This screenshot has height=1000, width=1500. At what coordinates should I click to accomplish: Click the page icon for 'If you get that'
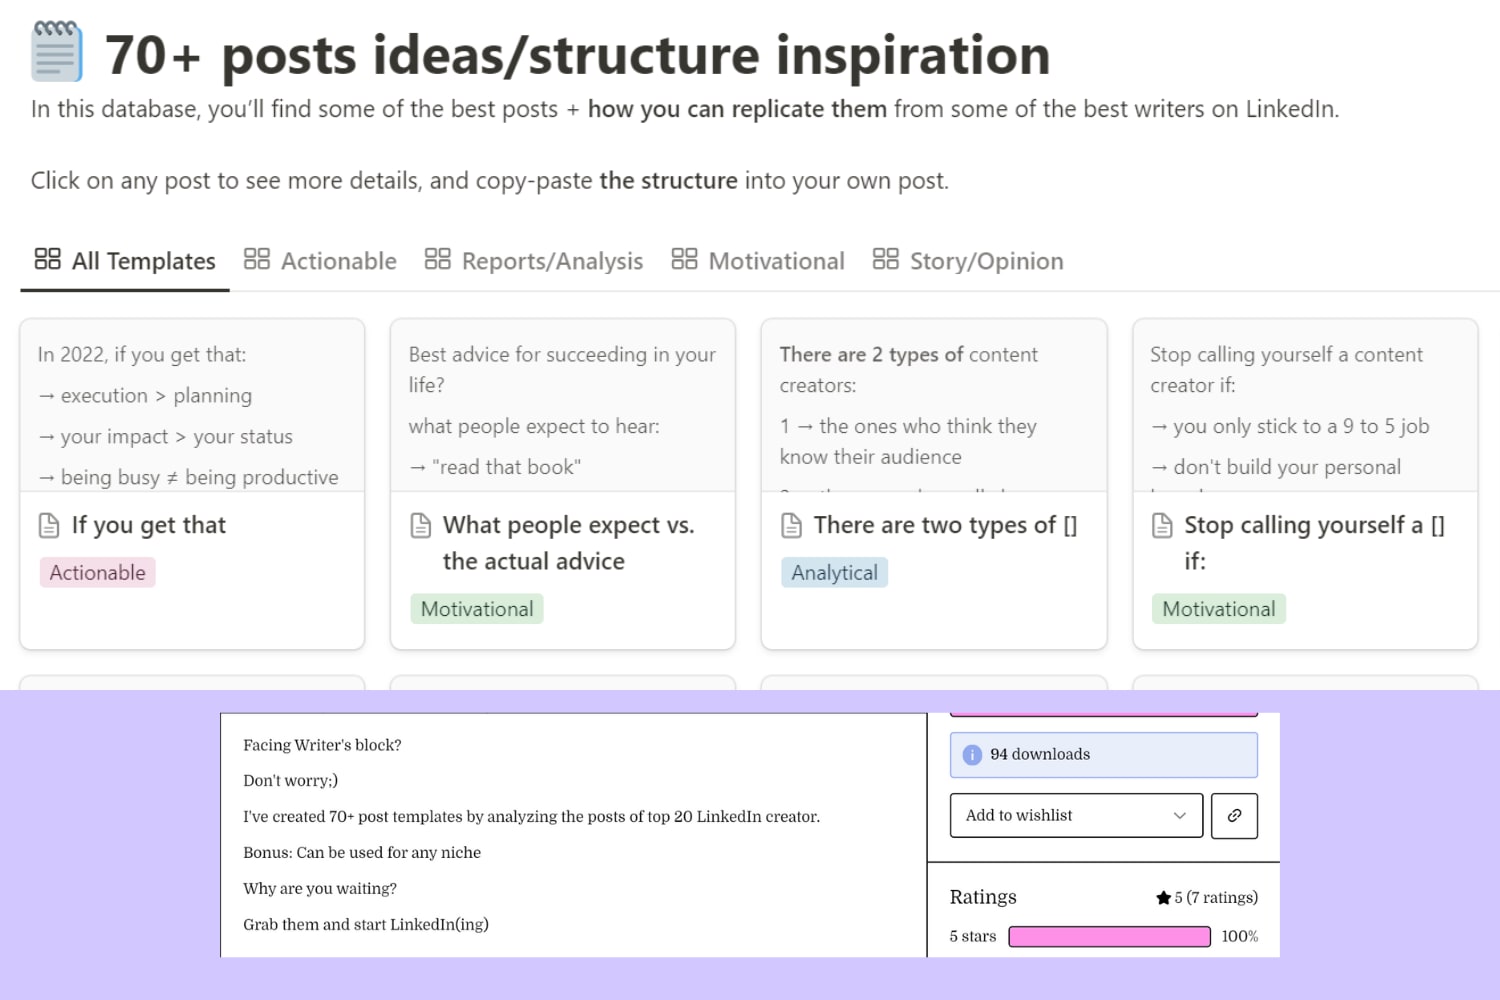tap(49, 525)
